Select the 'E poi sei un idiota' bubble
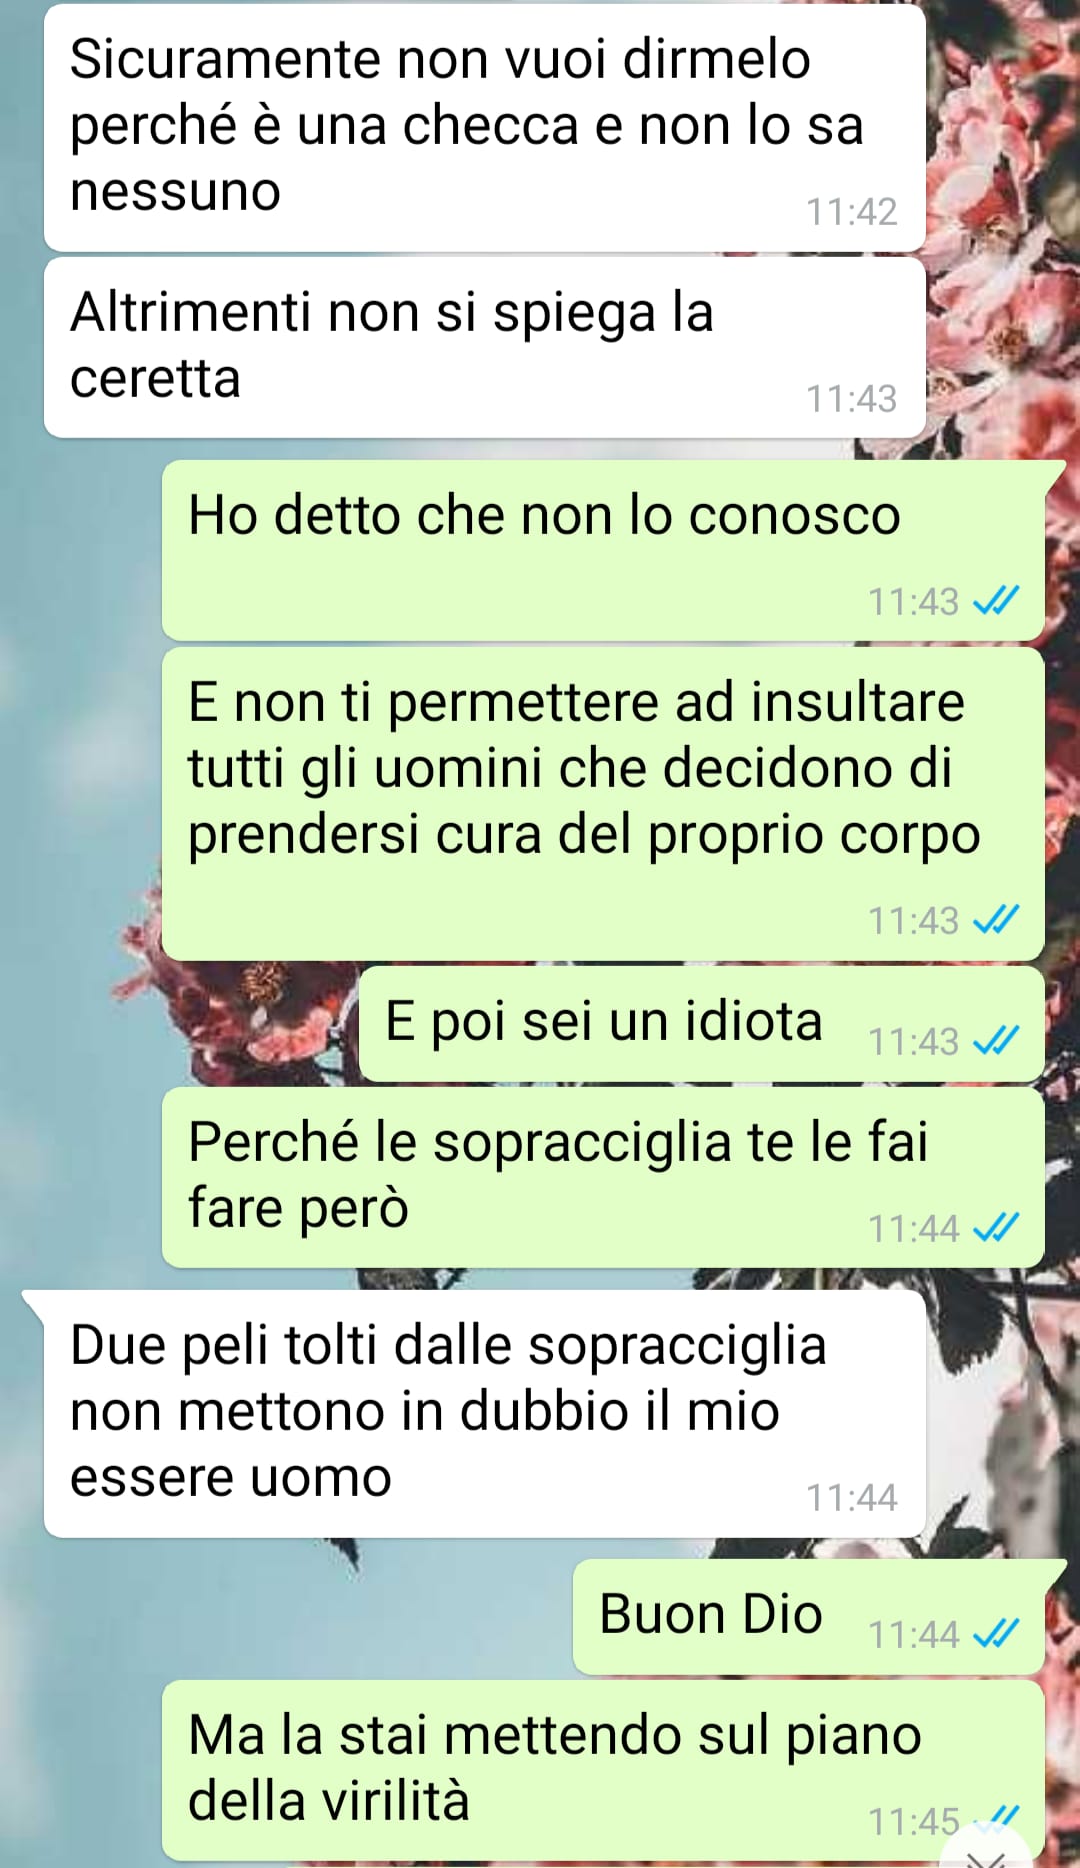 pos(701,1023)
